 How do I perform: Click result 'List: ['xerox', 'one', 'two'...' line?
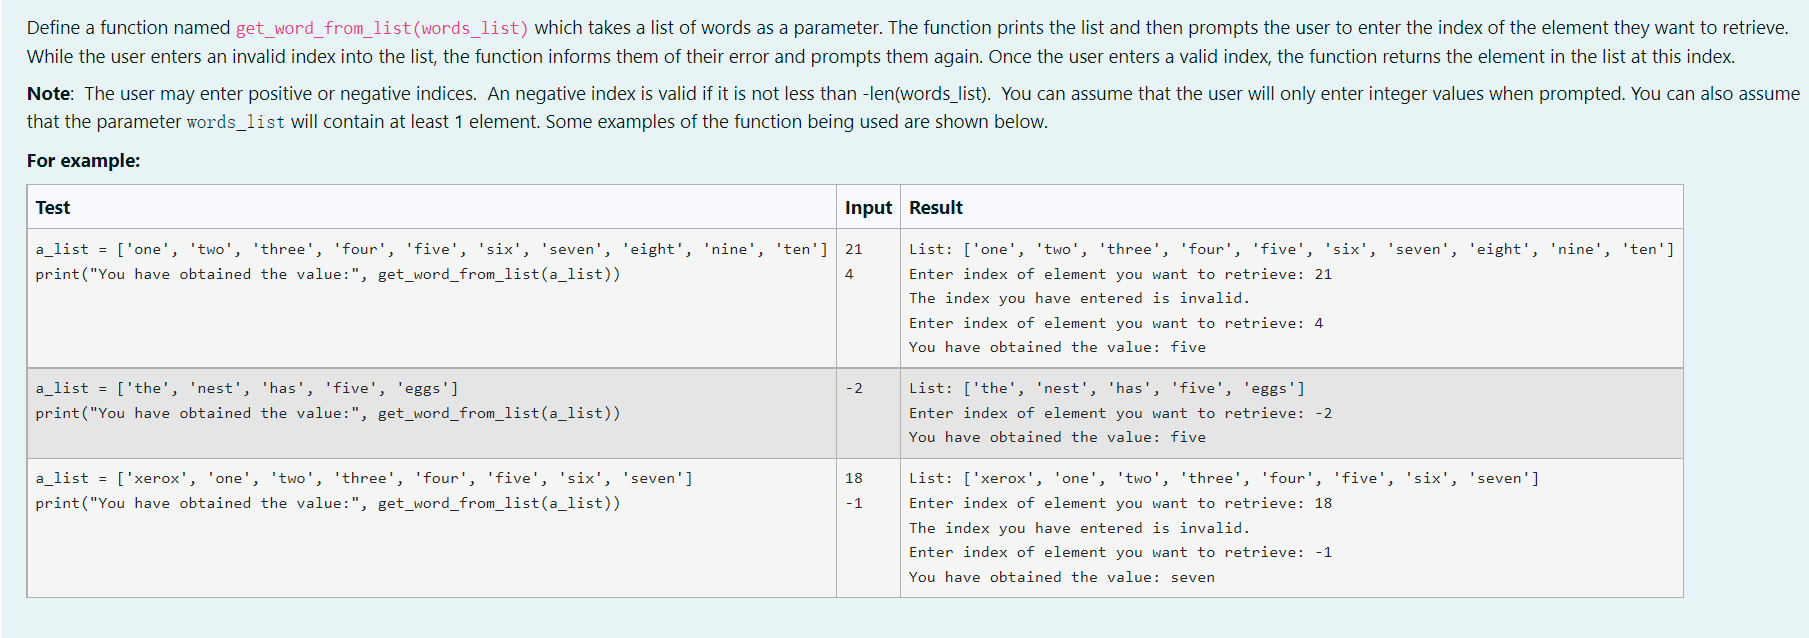(x=1224, y=478)
